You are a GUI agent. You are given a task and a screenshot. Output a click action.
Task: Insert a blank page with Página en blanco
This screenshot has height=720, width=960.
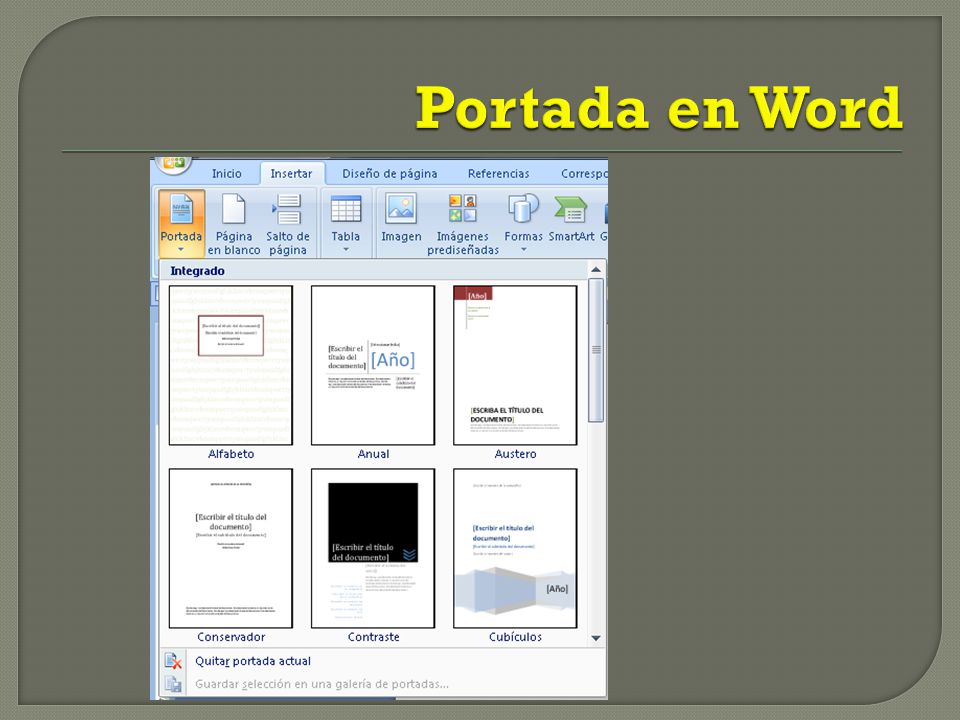coord(233,224)
